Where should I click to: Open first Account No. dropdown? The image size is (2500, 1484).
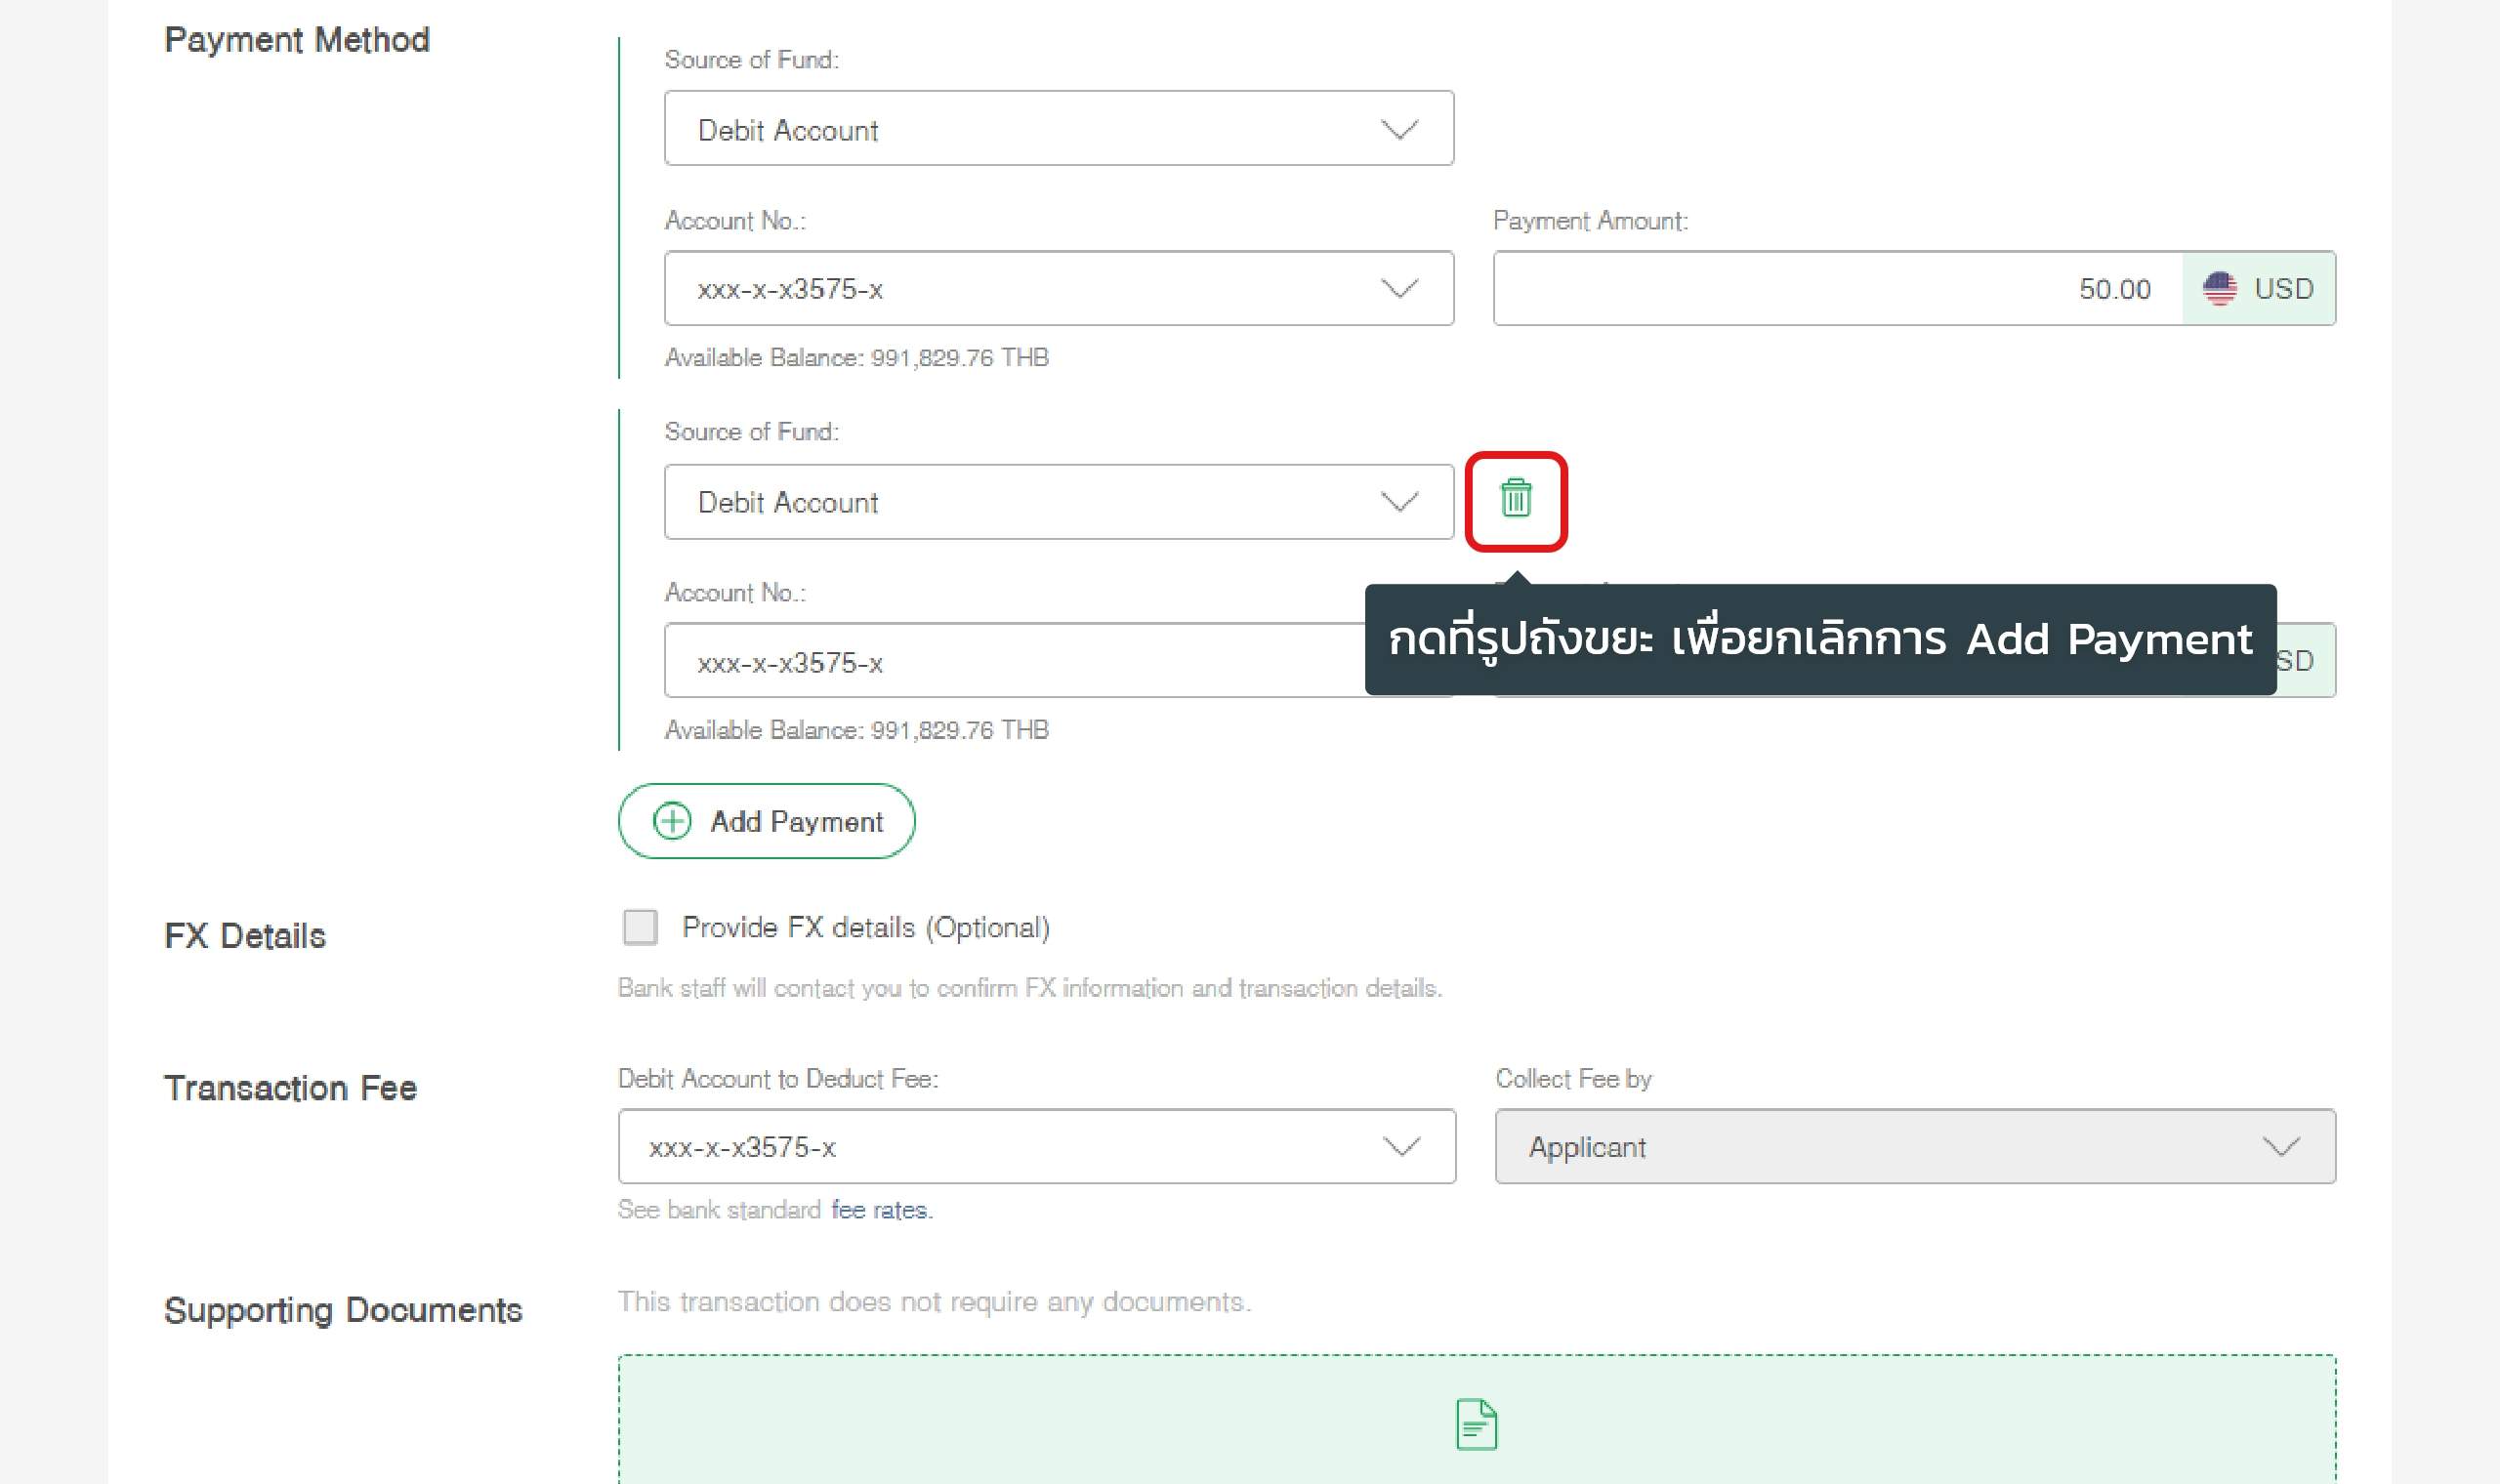tap(1058, 289)
